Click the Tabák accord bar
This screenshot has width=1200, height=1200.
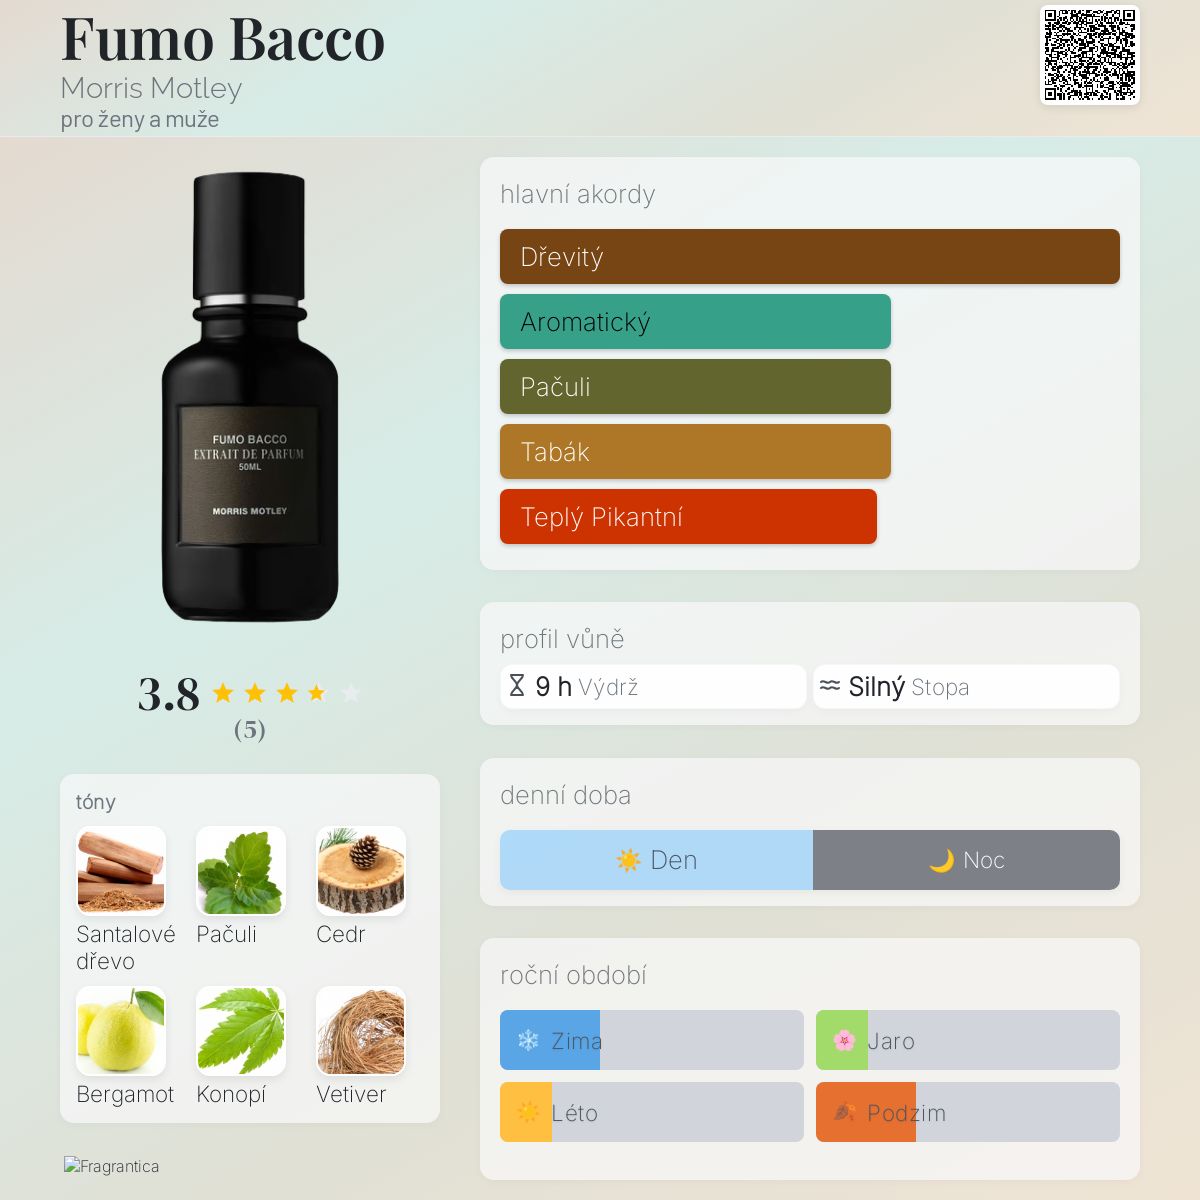pos(695,452)
